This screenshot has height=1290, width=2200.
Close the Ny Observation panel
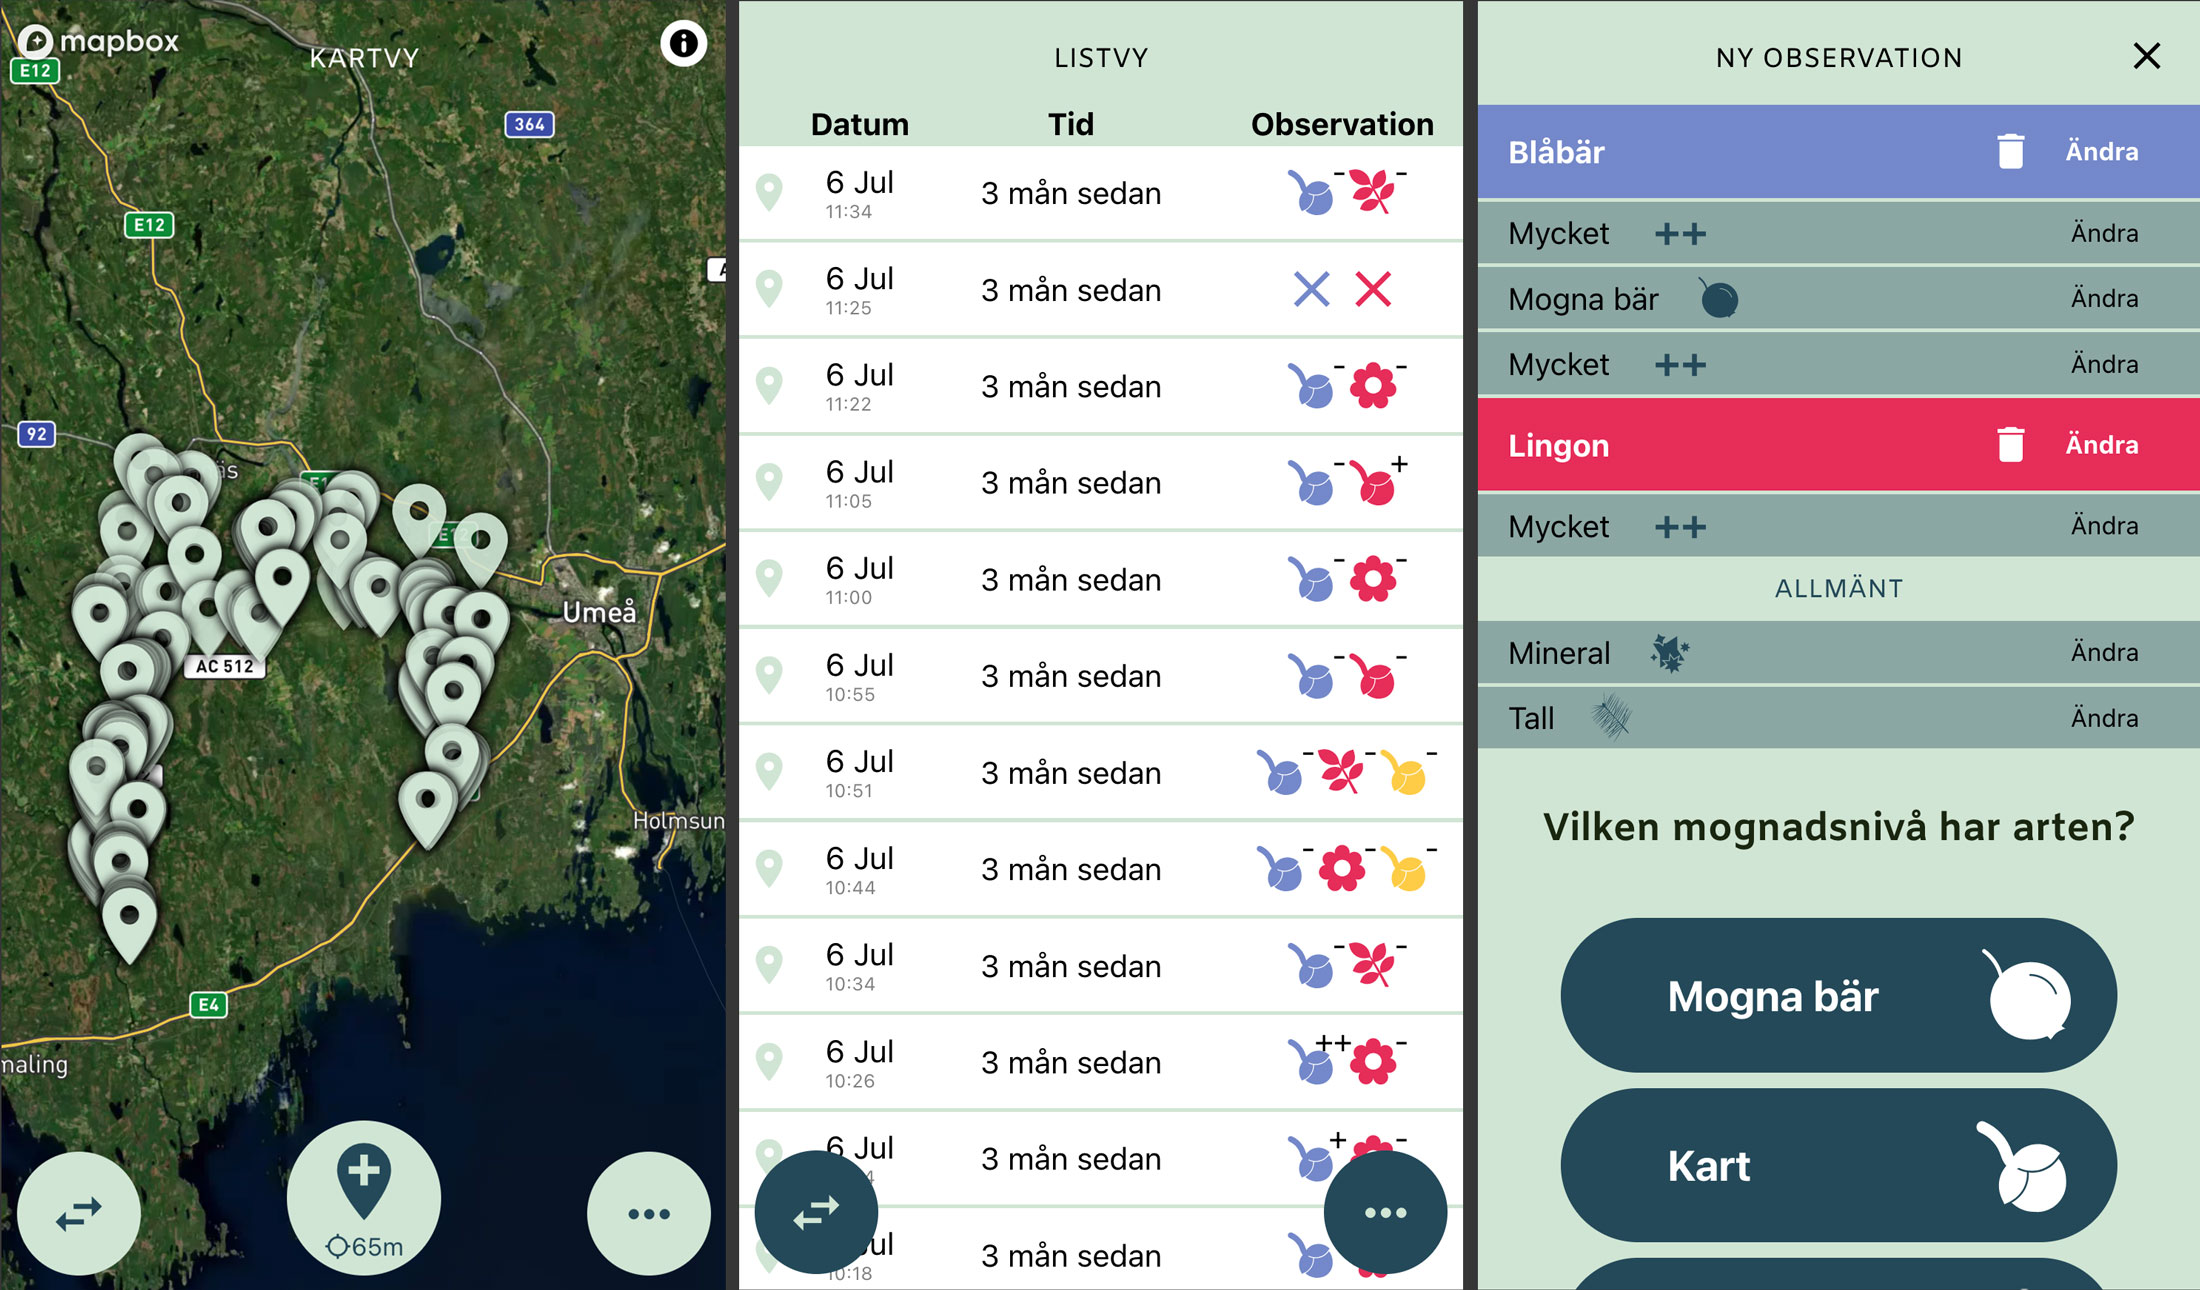pos(2146,56)
